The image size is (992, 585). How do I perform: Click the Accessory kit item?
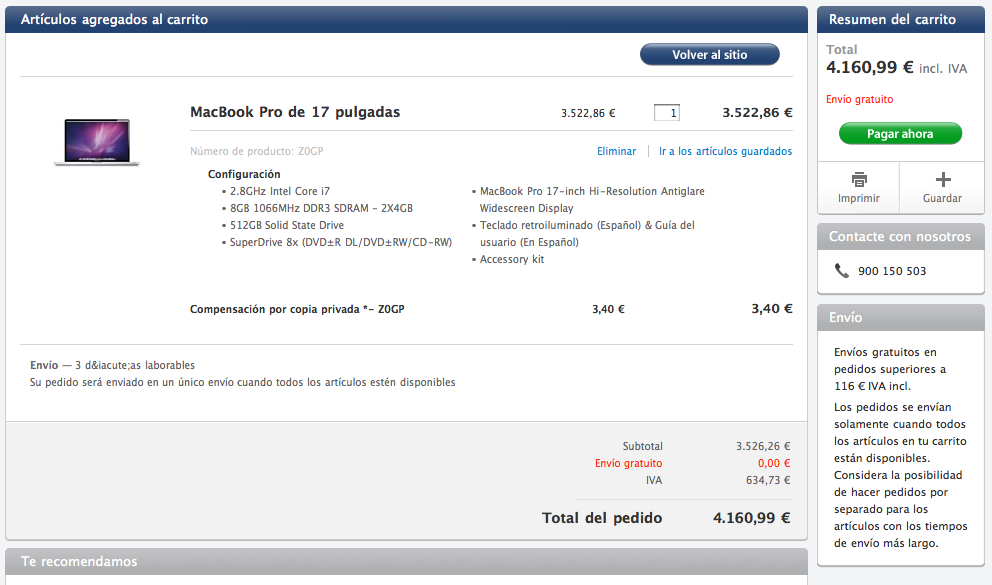point(512,259)
